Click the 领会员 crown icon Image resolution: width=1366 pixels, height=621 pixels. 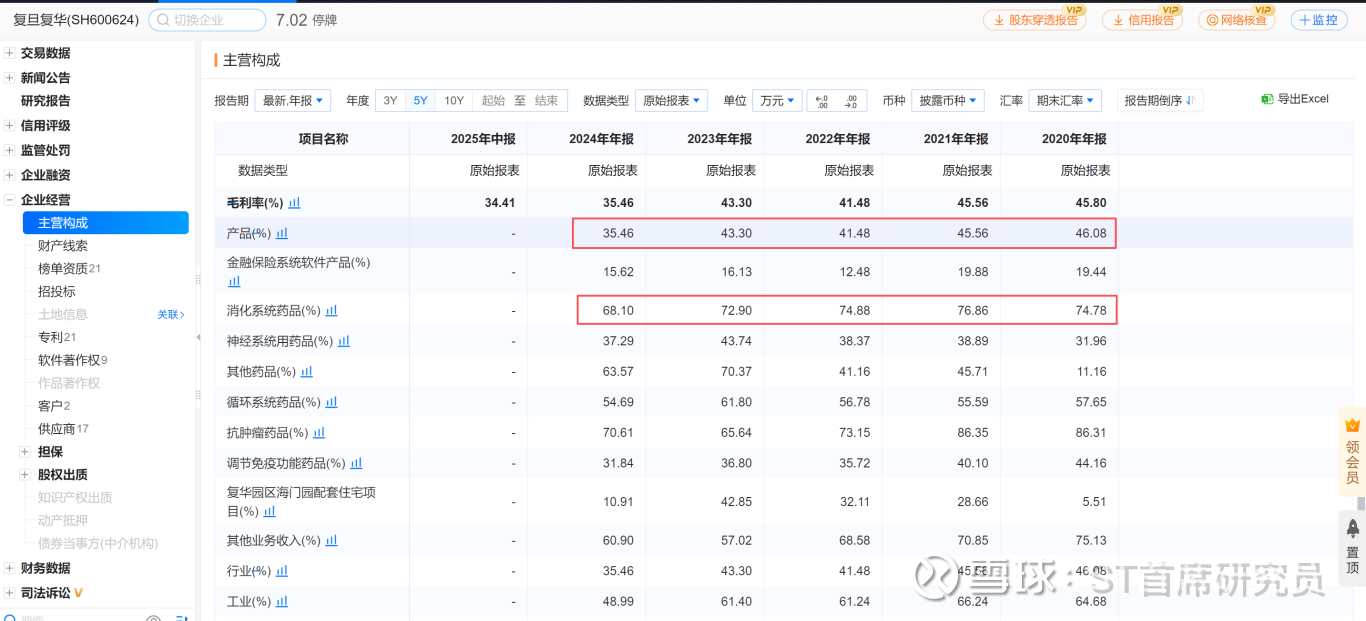tap(1352, 425)
